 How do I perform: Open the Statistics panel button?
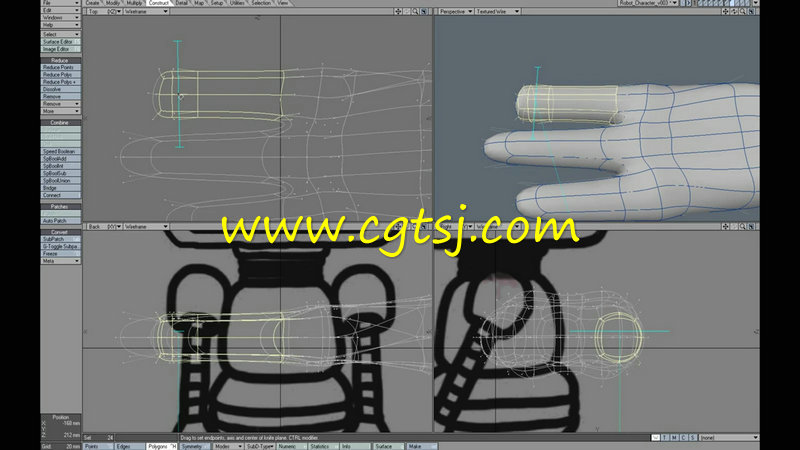click(324, 446)
